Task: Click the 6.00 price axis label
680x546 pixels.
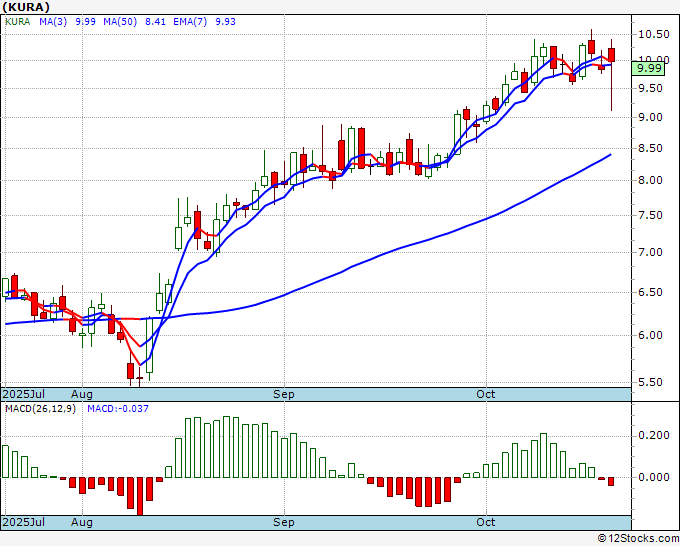Action: (x=650, y=335)
